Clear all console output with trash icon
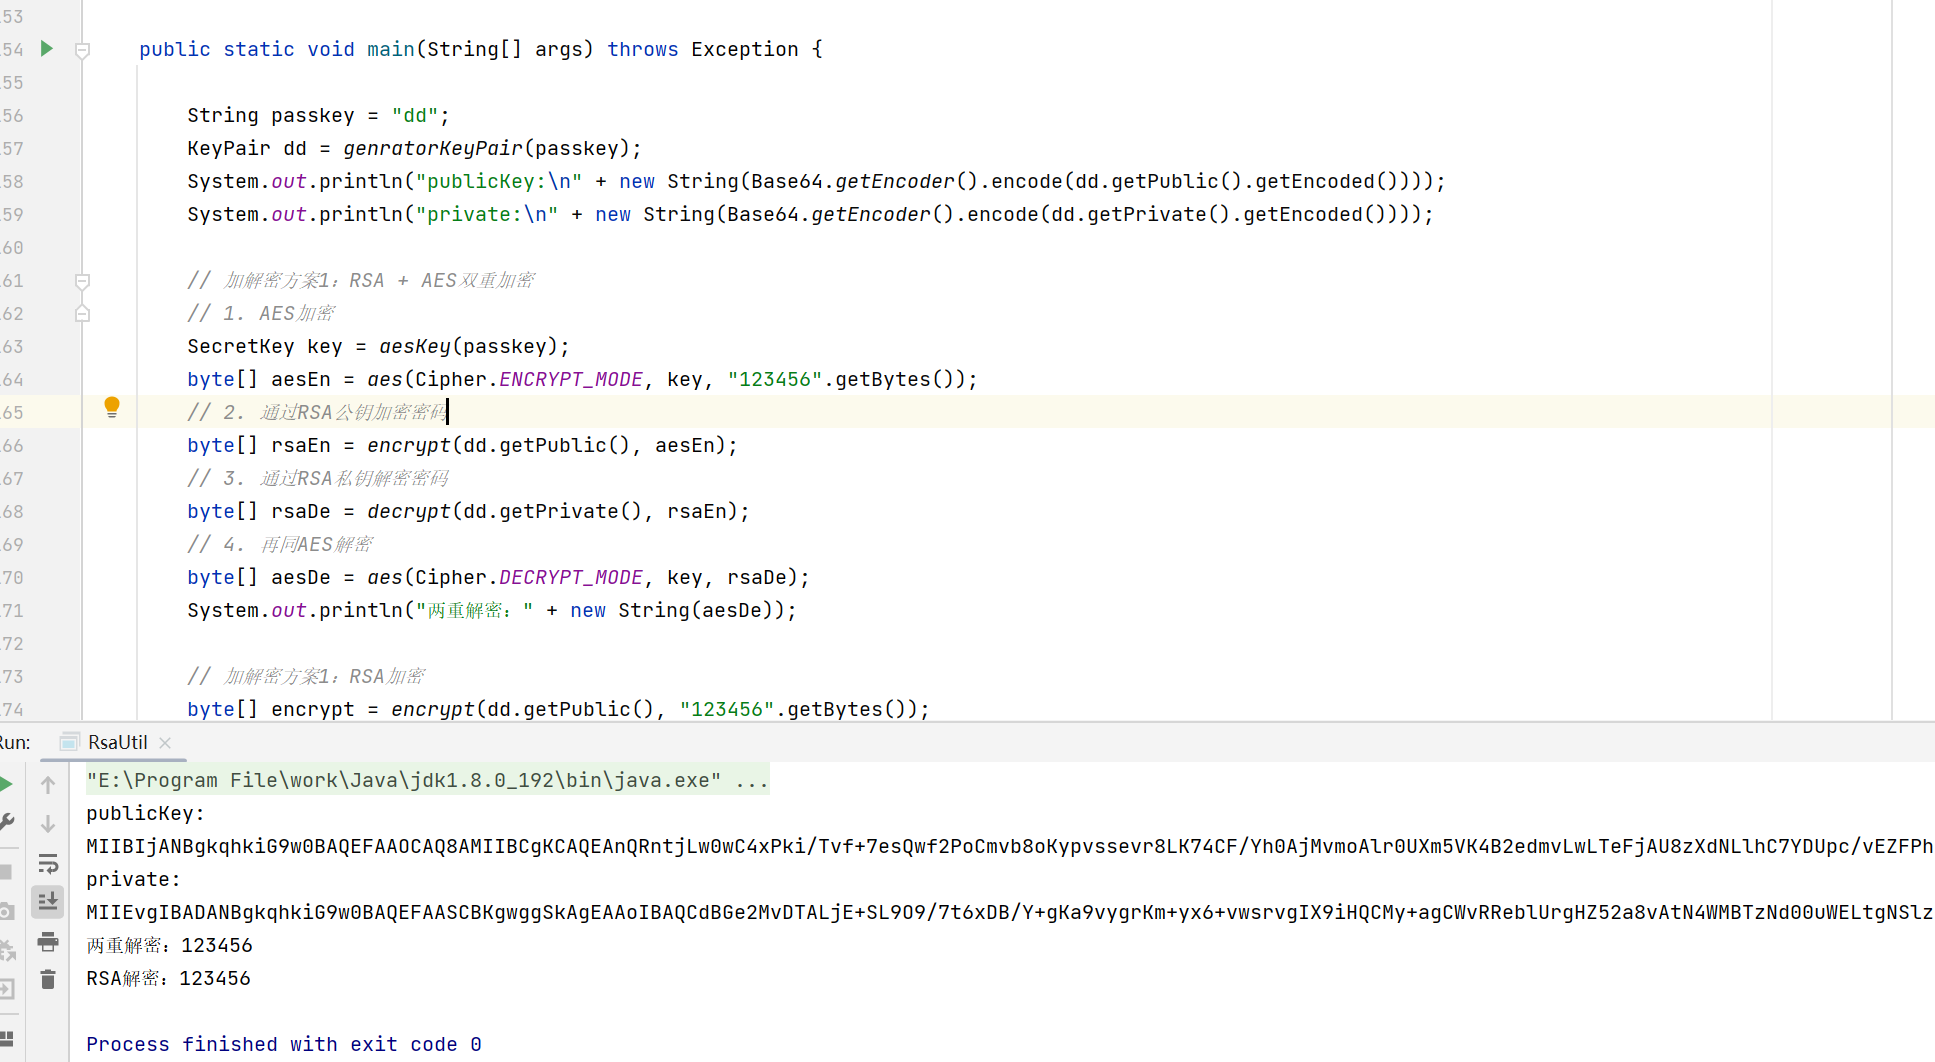 48,979
